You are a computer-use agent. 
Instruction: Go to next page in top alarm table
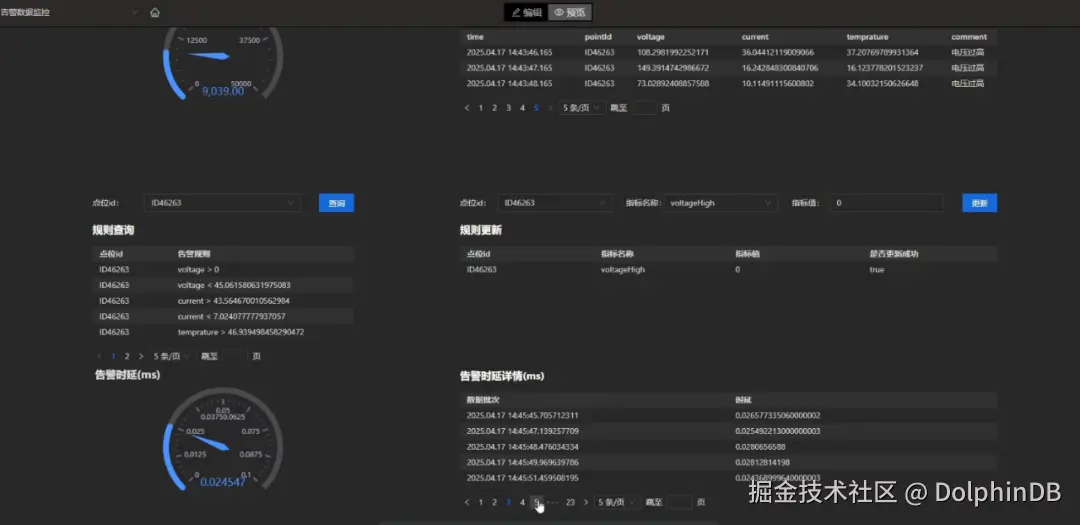(550, 108)
